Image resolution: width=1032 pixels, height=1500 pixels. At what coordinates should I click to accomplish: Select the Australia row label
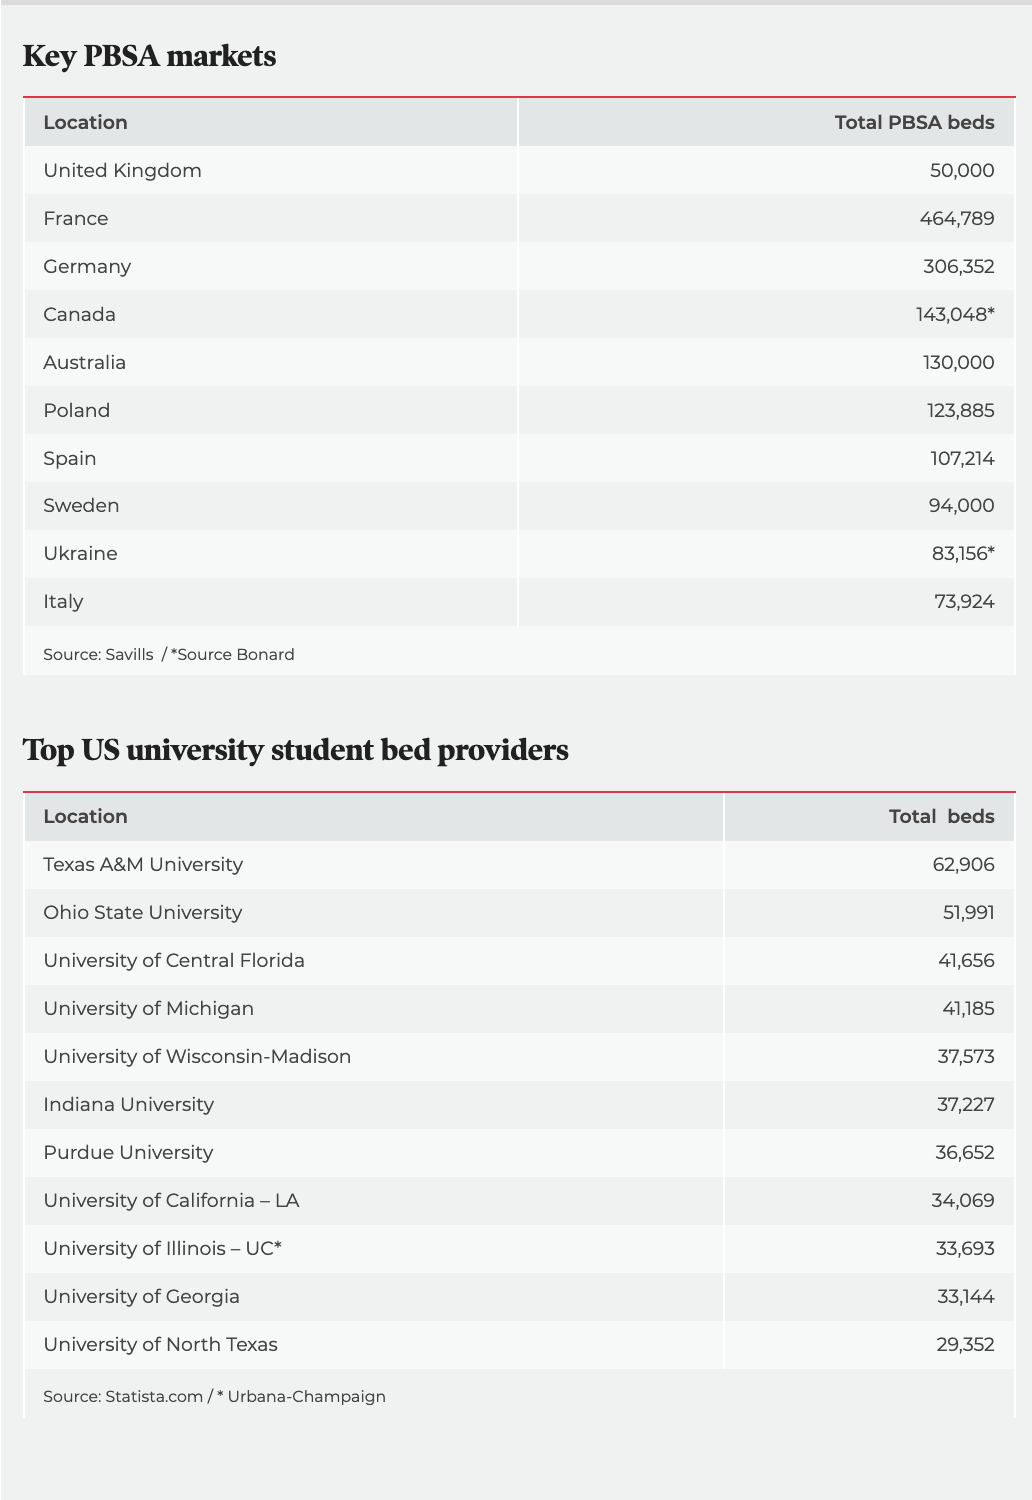coord(84,363)
